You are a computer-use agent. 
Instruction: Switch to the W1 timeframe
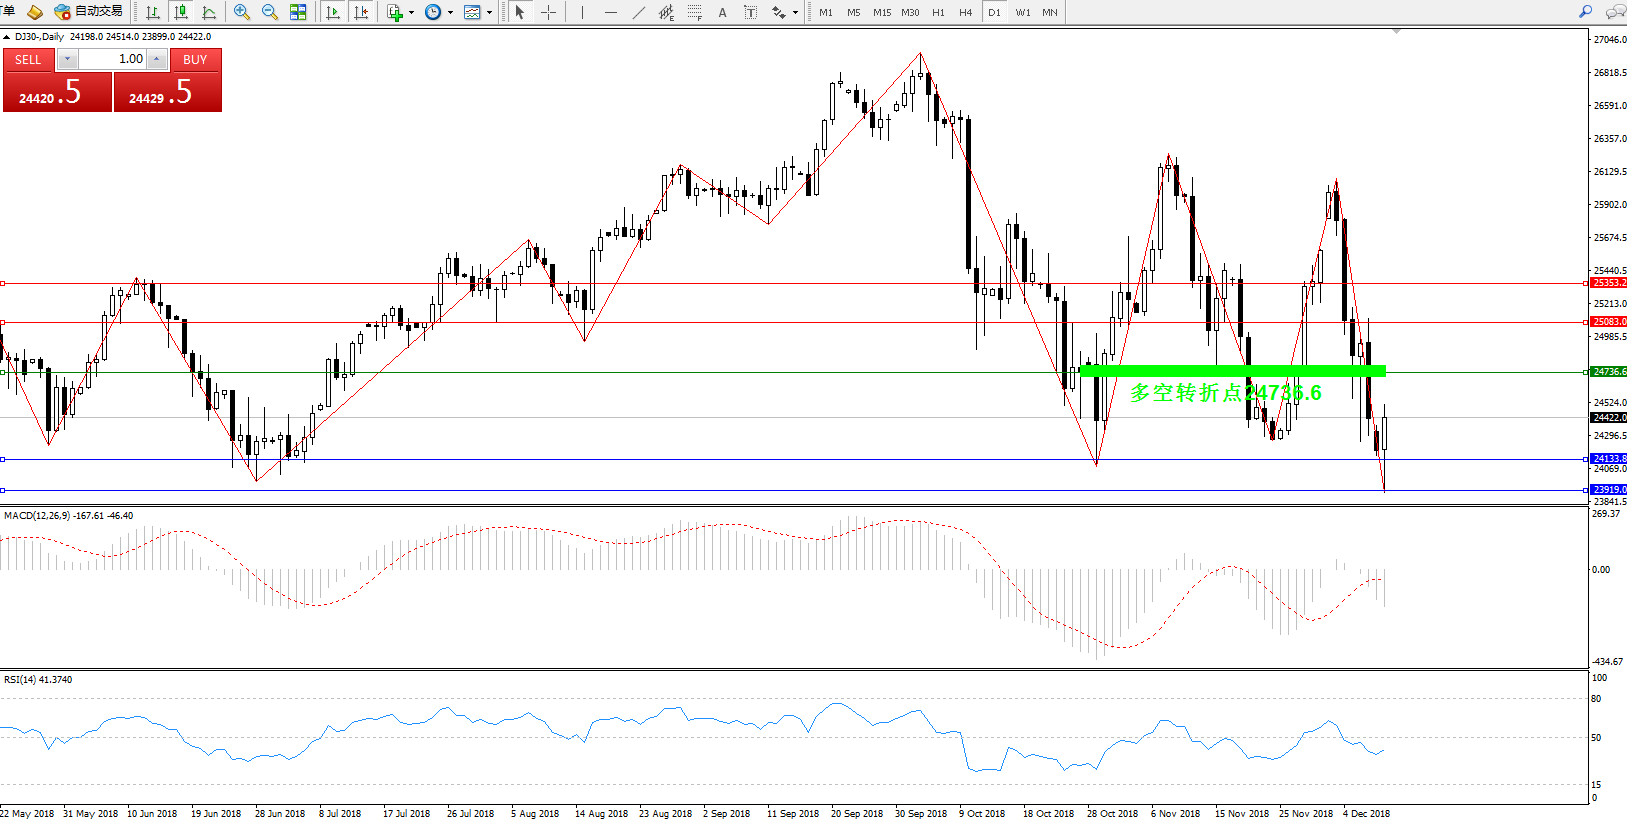(1023, 12)
